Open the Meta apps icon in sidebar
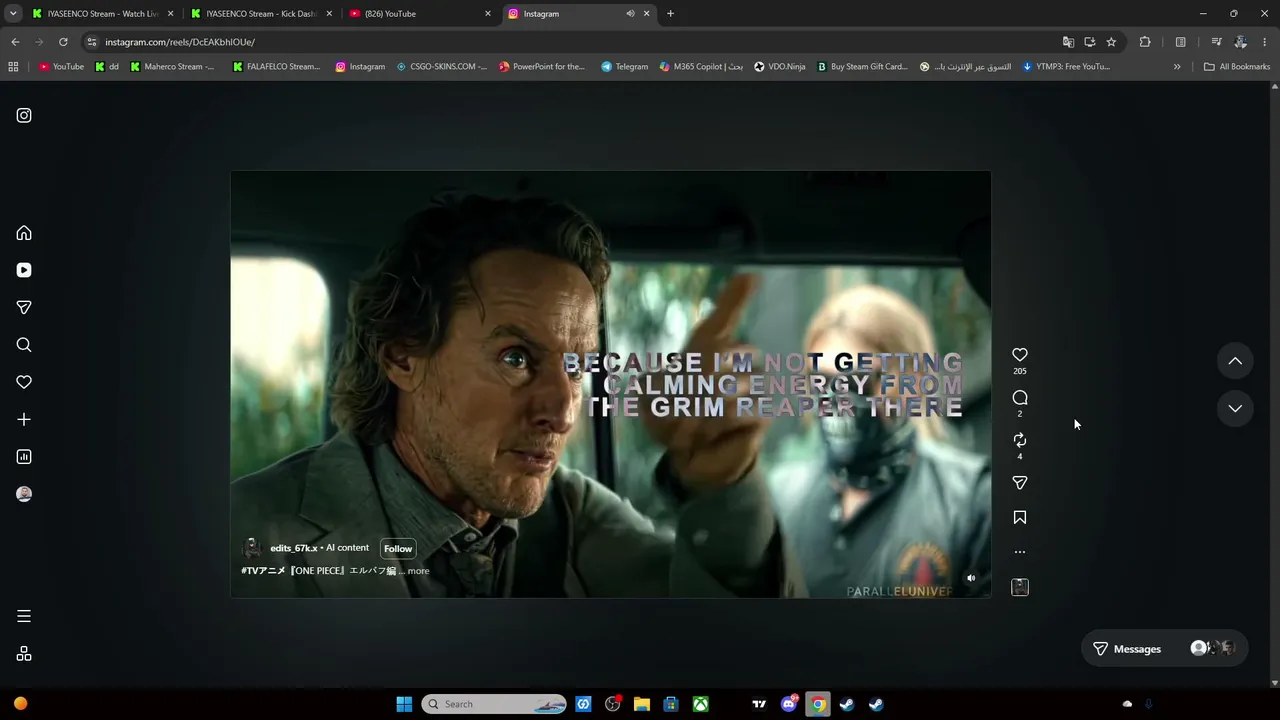The image size is (1280, 720). pyautogui.click(x=24, y=654)
